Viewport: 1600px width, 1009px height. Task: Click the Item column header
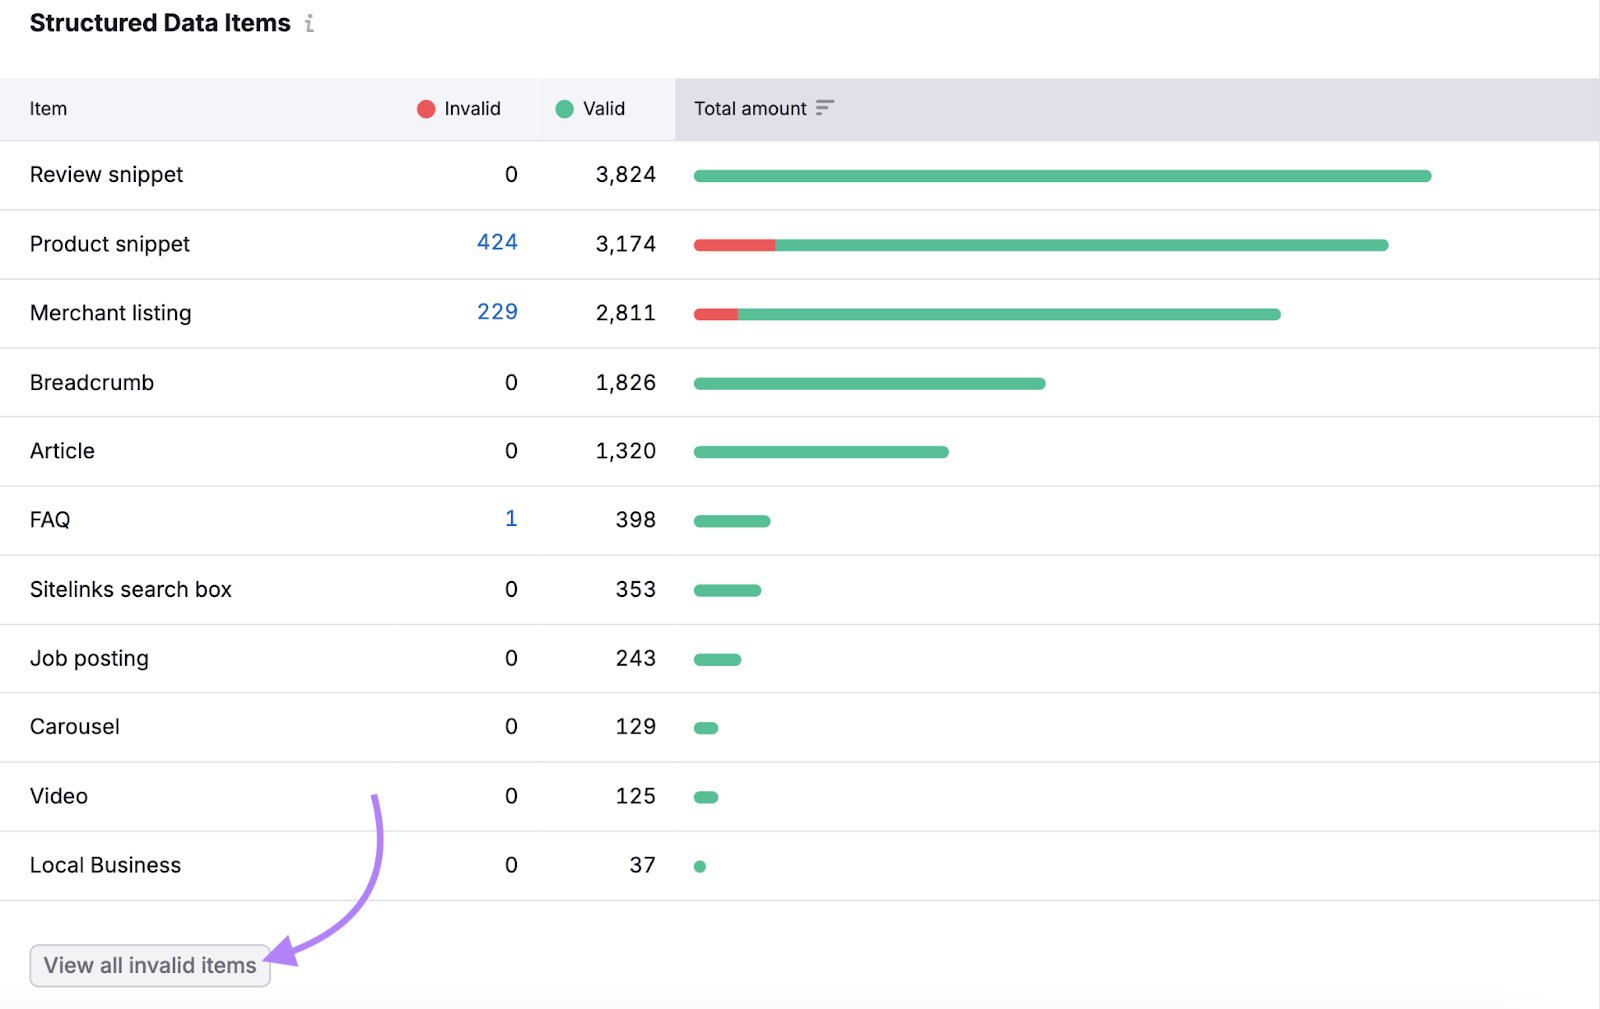tap(48, 109)
